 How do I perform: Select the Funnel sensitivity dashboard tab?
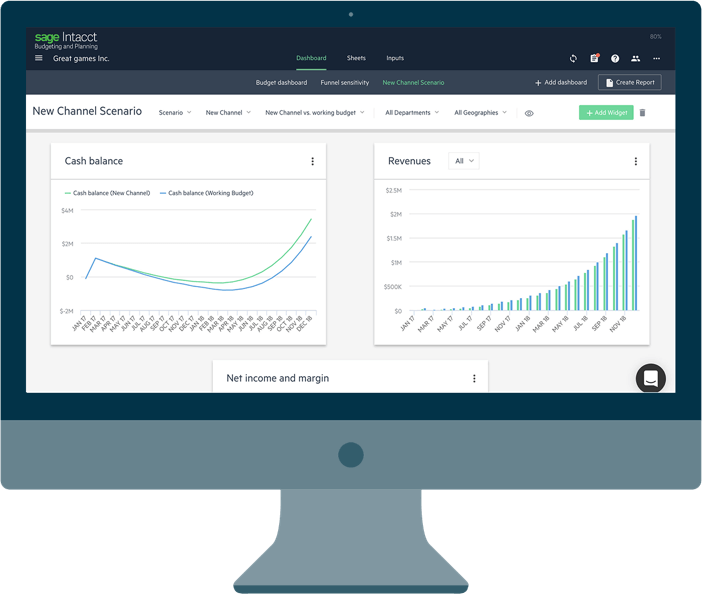[x=344, y=83]
